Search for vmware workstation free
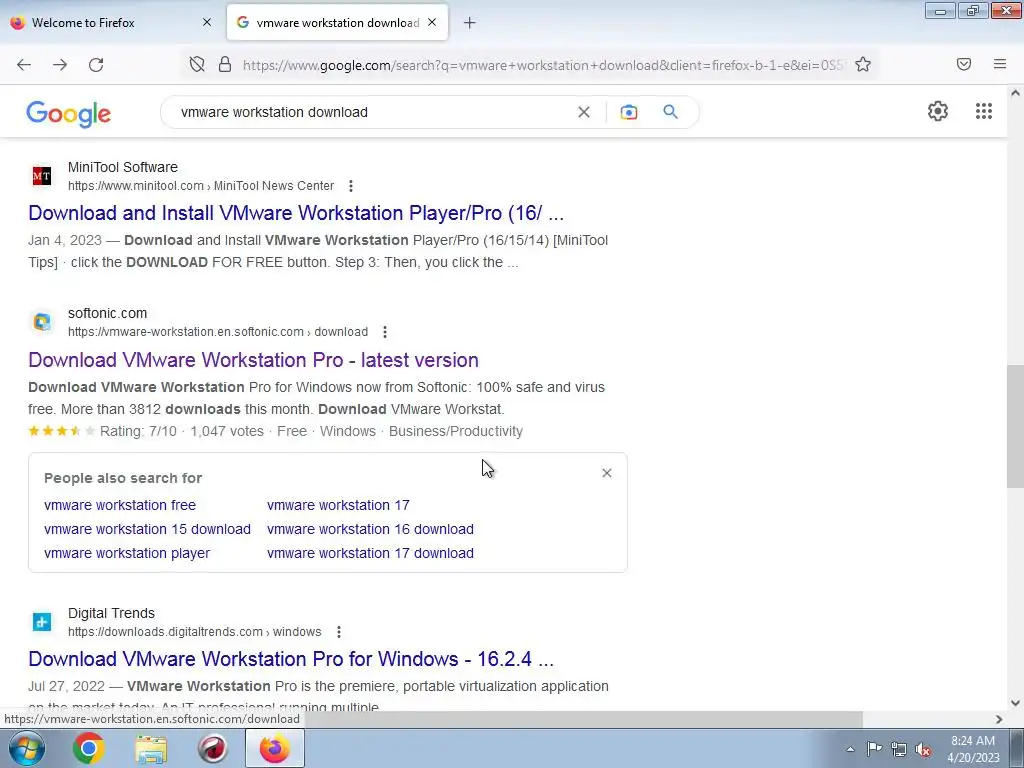The image size is (1024, 768). click(x=120, y=505)
